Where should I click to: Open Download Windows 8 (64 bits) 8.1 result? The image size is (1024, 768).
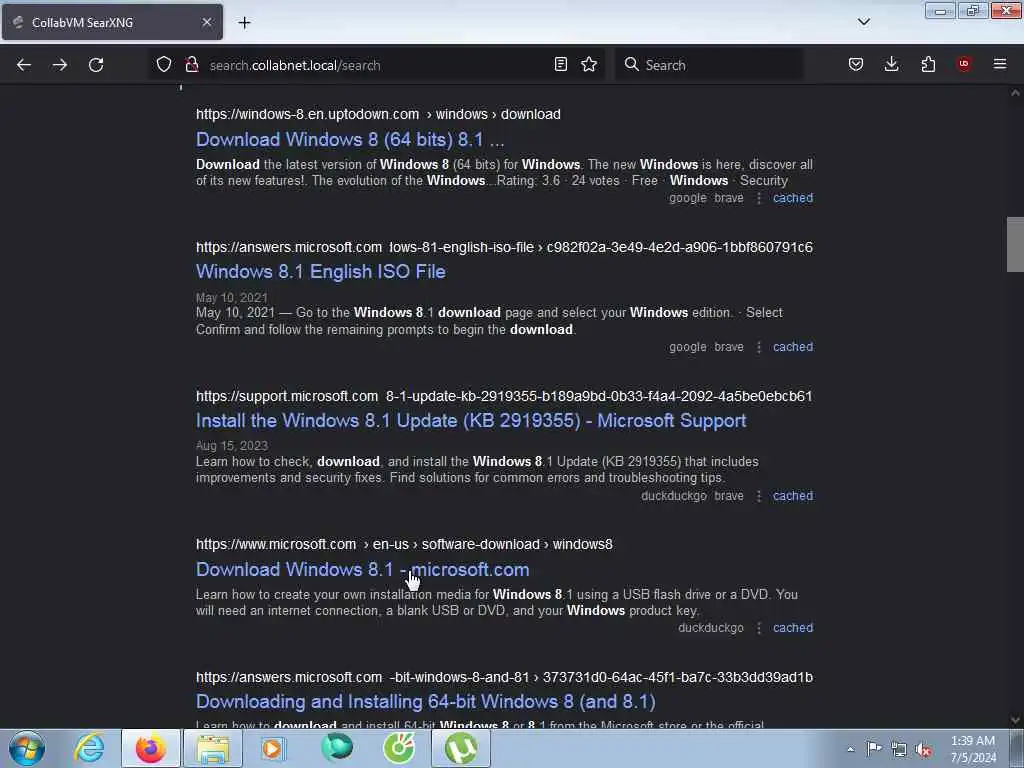coord(350,139)
